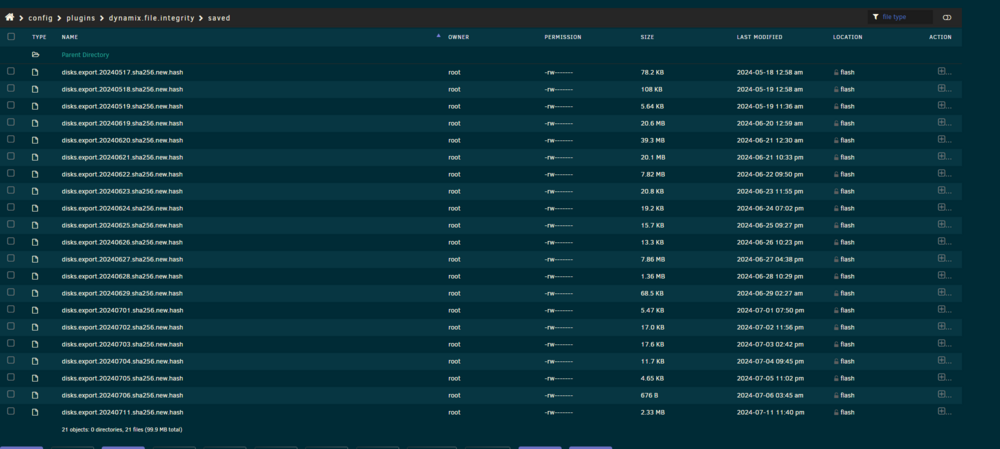Image resolution: width=1000 pixels, height=449 pixels.
Task: Open file disks.export.20240622.sha256.new.hash
Action: pos(122,174)
